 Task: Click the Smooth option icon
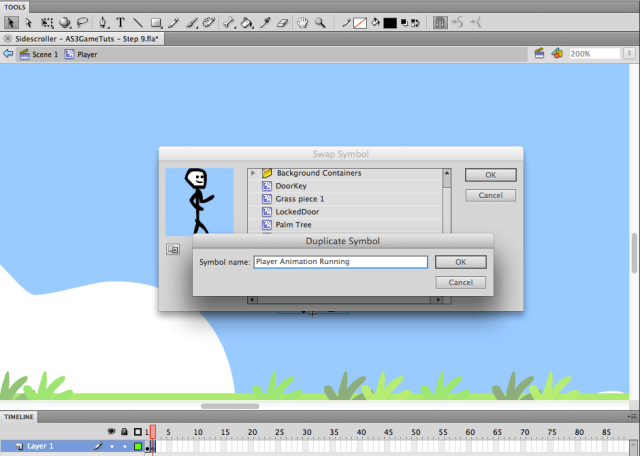point(458,22)
